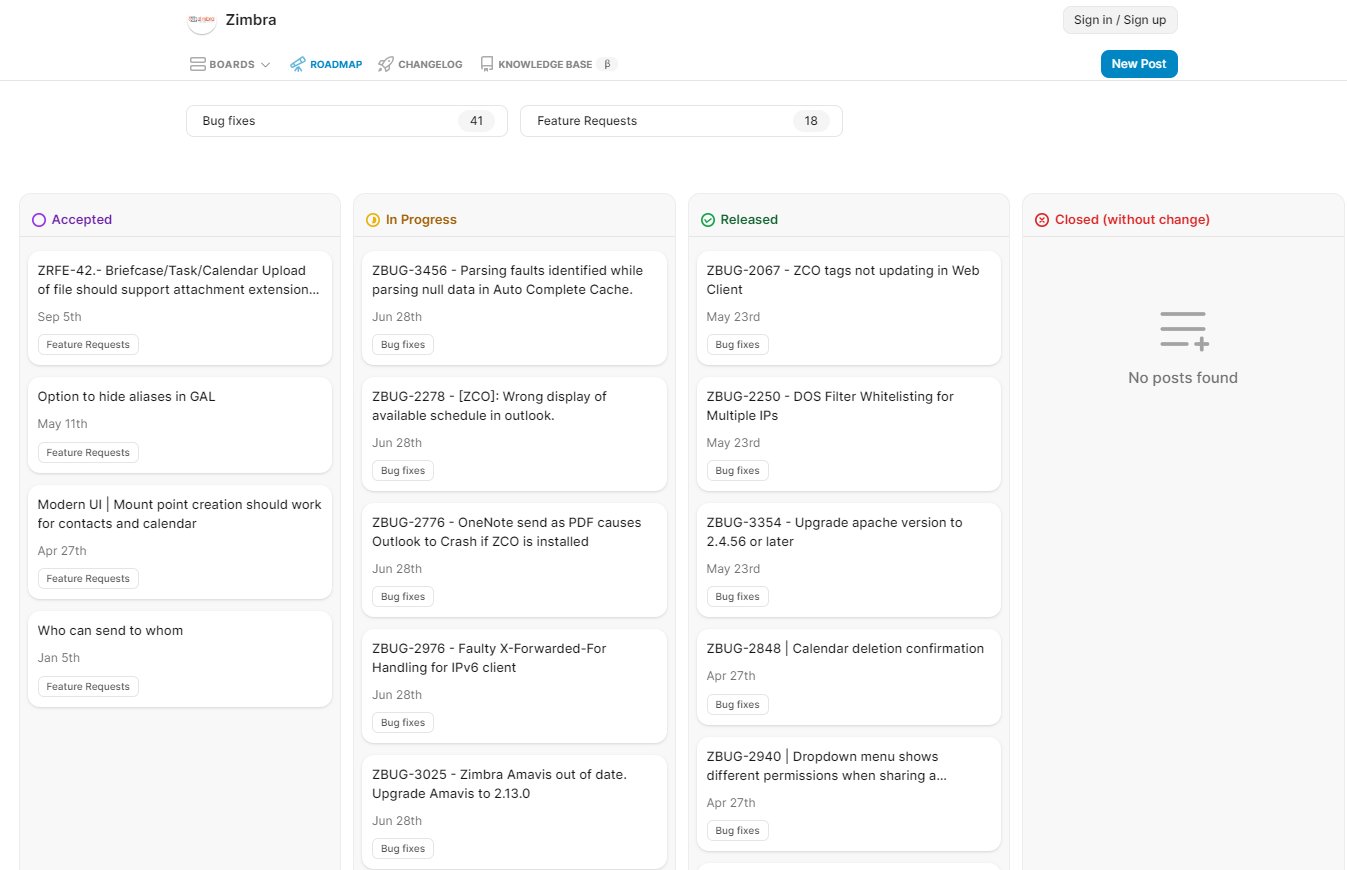The height and width of the screenshot is (870, 1347).
Task: Click the In Progress clock icon
Action: coord(373,219)
